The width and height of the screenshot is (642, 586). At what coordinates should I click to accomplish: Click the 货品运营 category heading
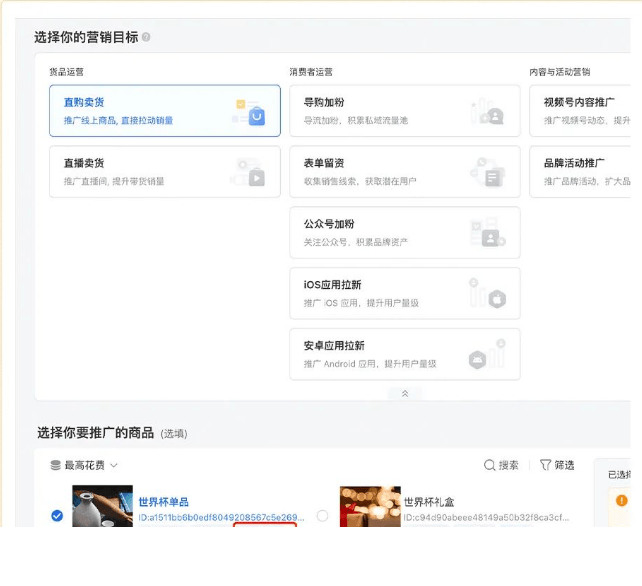66,72
